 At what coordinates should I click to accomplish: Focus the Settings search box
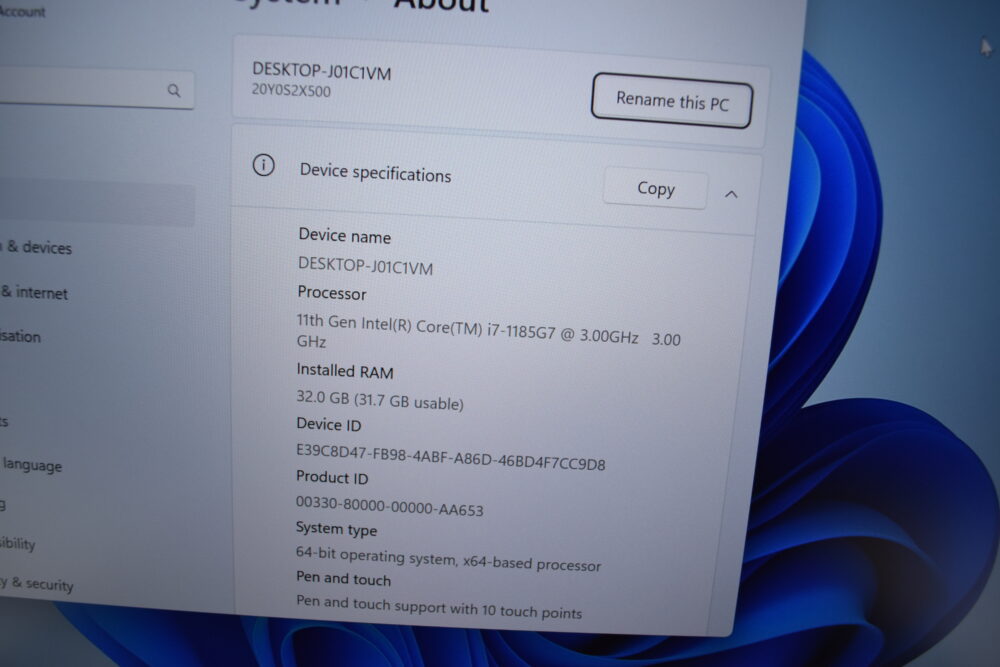[96, 89]
